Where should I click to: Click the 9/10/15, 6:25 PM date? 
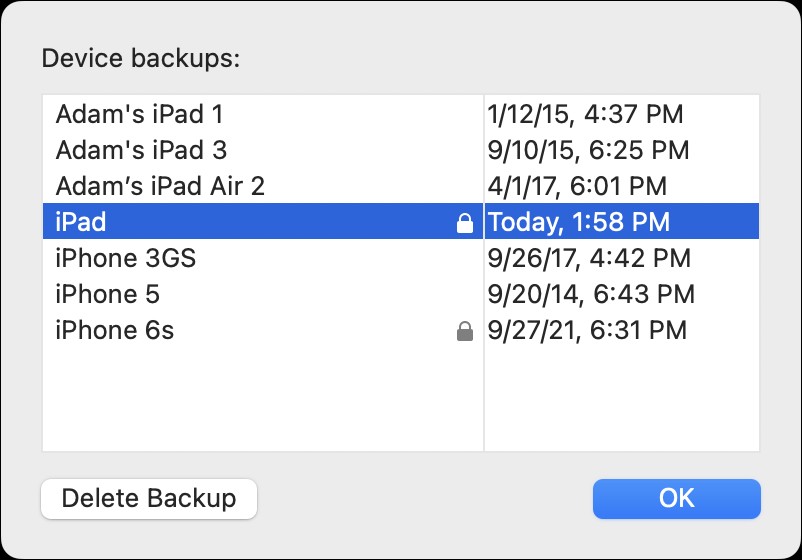coord(588,150)
